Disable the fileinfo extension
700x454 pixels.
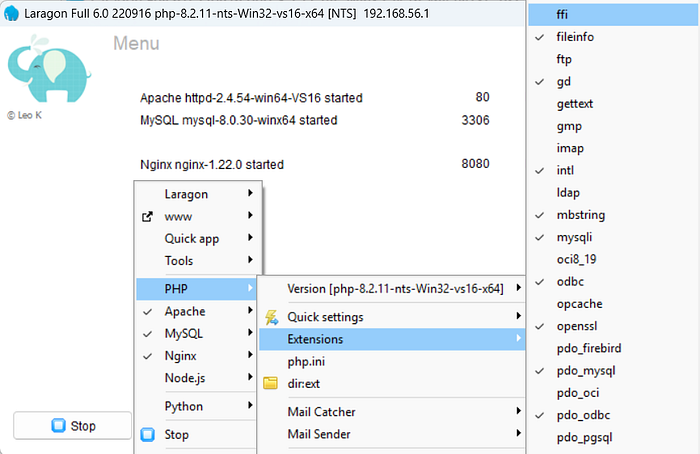(x=613, y=37)
